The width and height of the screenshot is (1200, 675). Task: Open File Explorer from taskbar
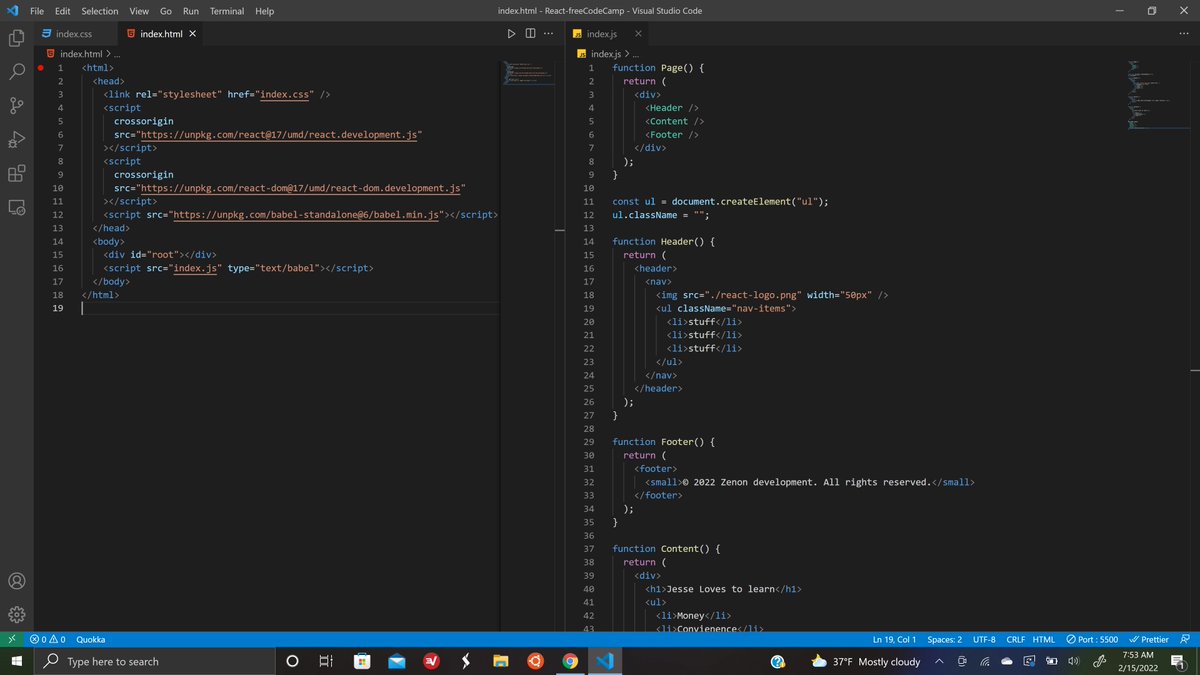500,661
